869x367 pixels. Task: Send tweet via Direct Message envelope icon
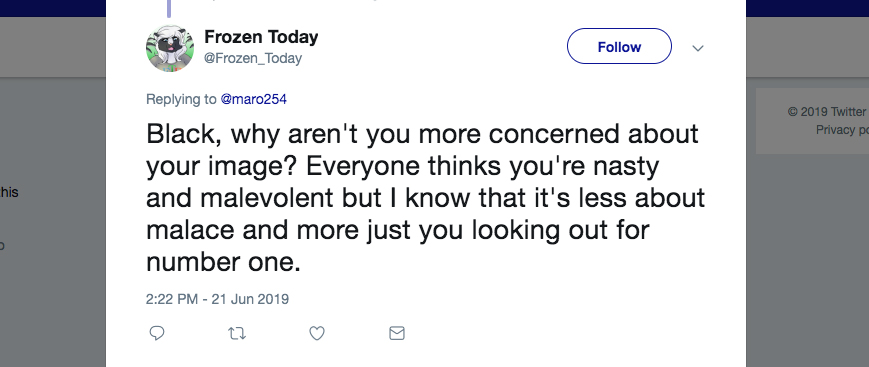click(x=397, y=333)
